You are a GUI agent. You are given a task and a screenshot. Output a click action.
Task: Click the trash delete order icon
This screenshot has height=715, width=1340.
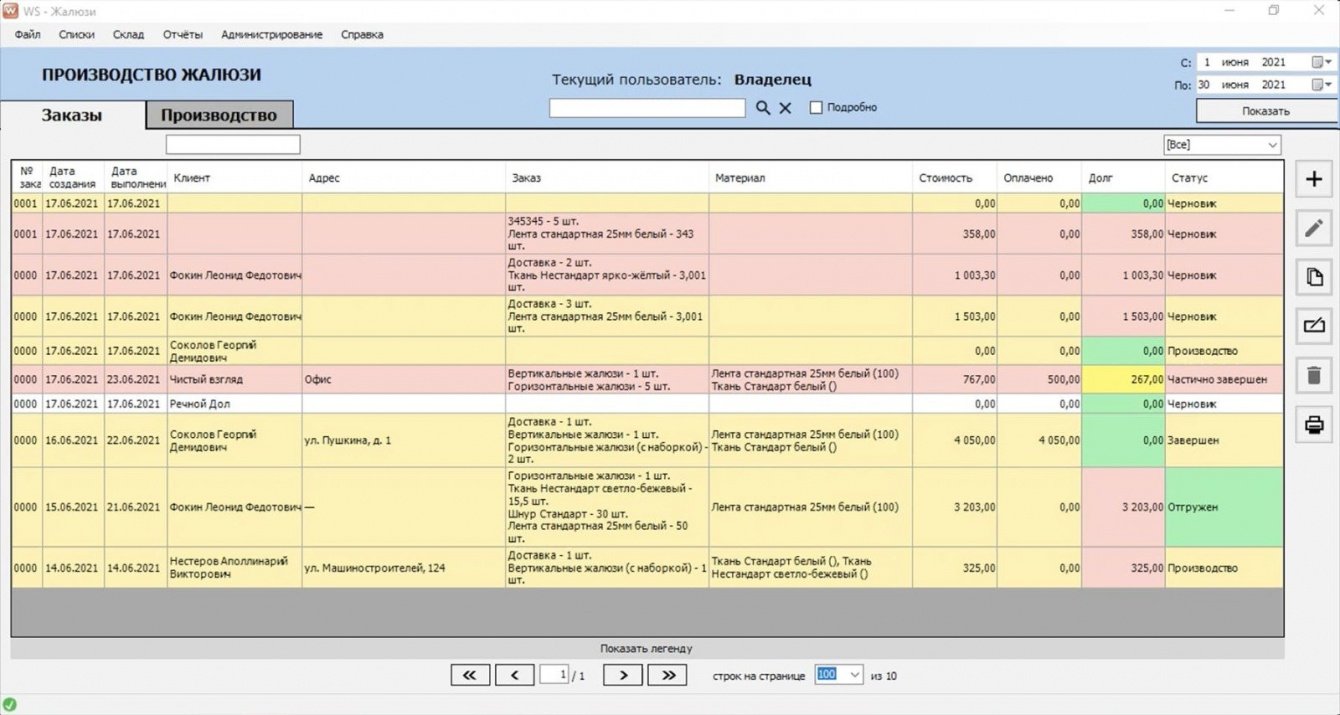pyautogui.click(x=1314, y=376)
